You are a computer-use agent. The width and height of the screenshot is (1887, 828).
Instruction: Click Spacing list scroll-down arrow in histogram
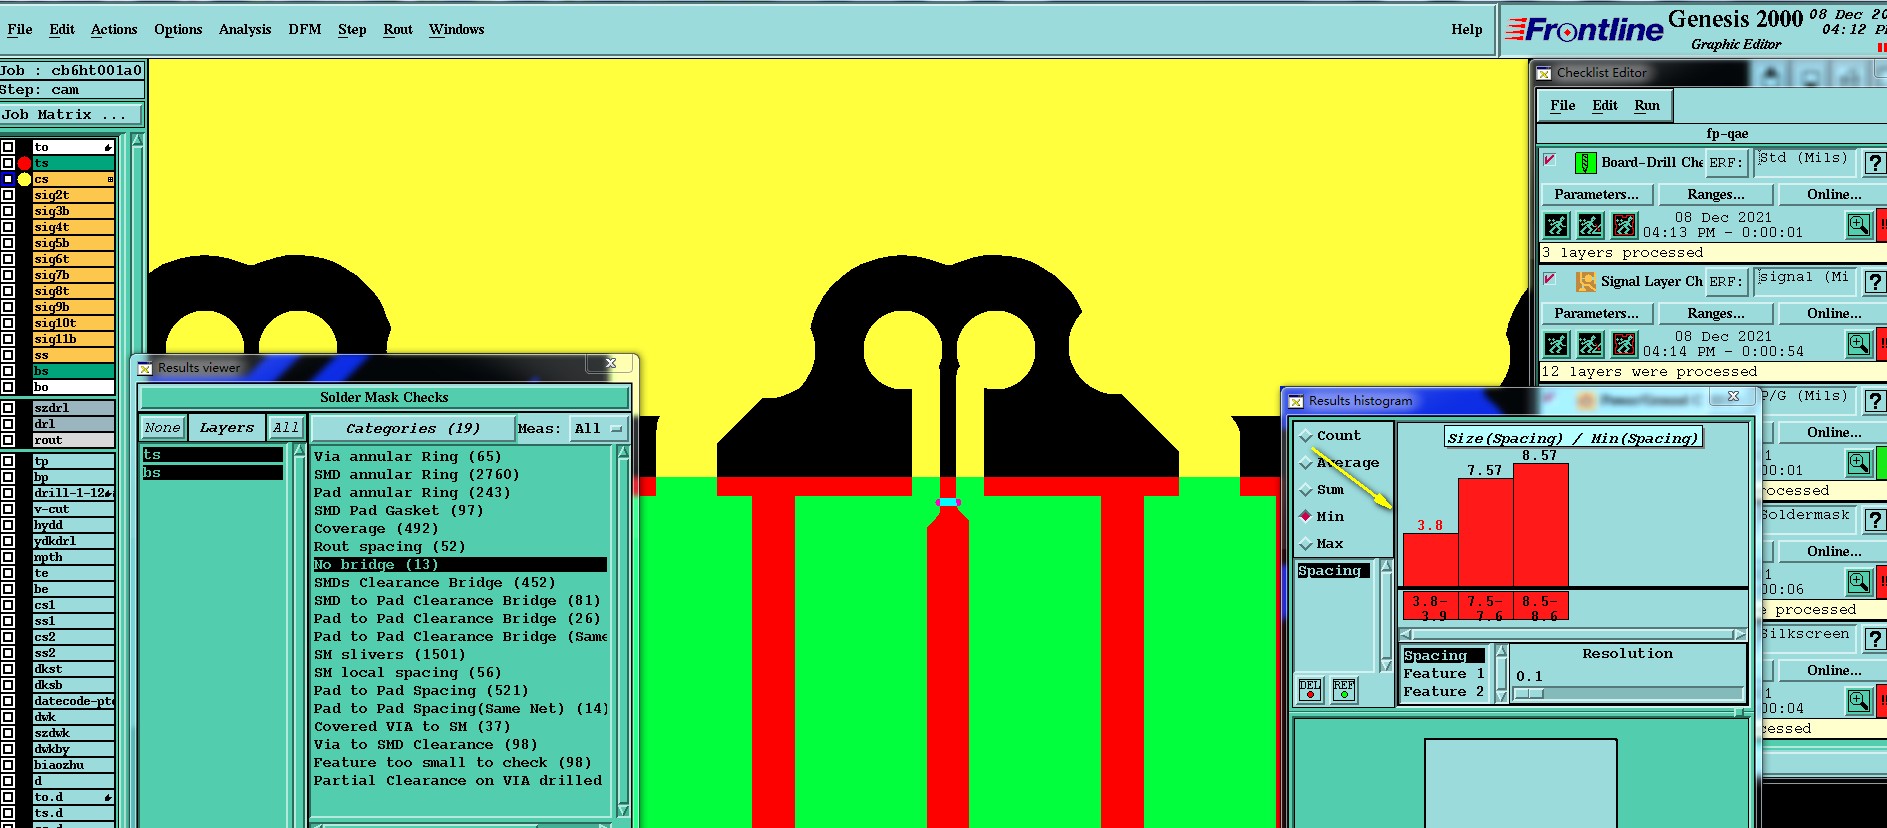pyautogui.click(x=1386, y=665)
